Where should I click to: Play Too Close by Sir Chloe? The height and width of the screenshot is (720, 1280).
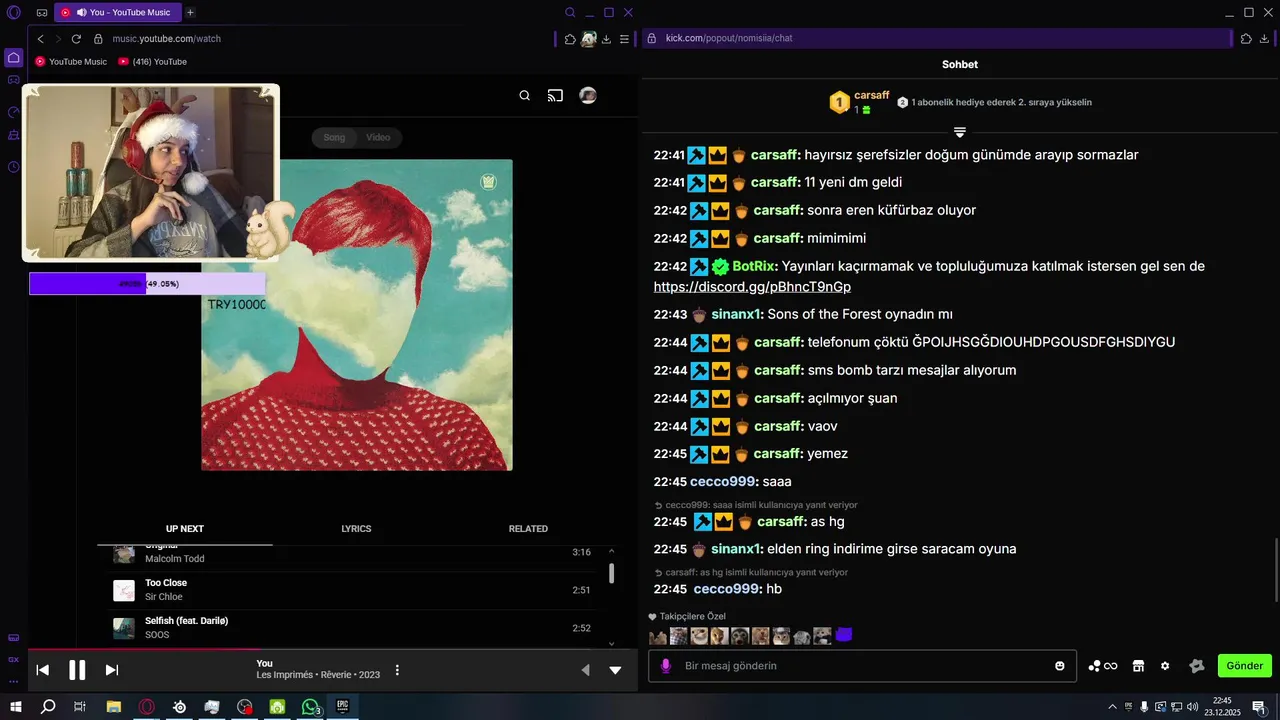(352, 590)
